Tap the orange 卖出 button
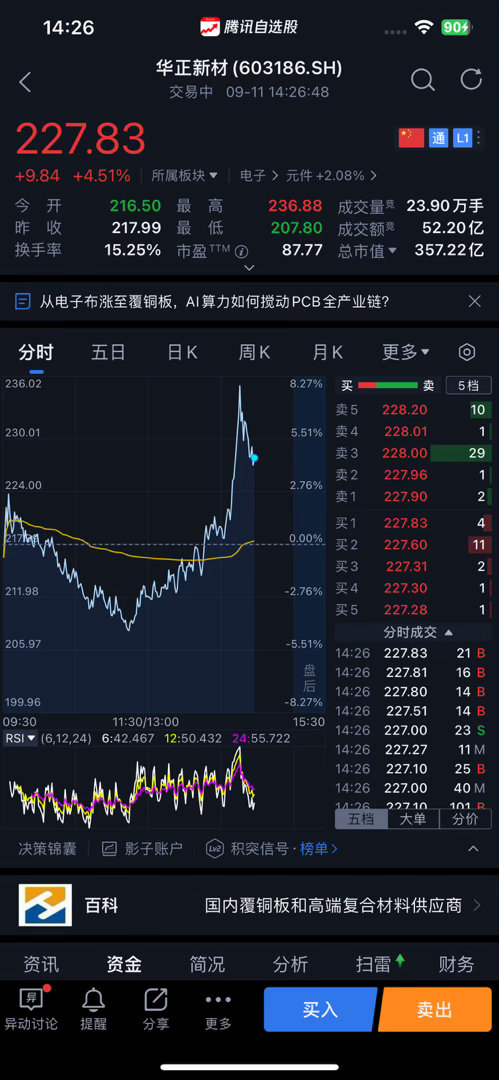 click(435, 1010)
